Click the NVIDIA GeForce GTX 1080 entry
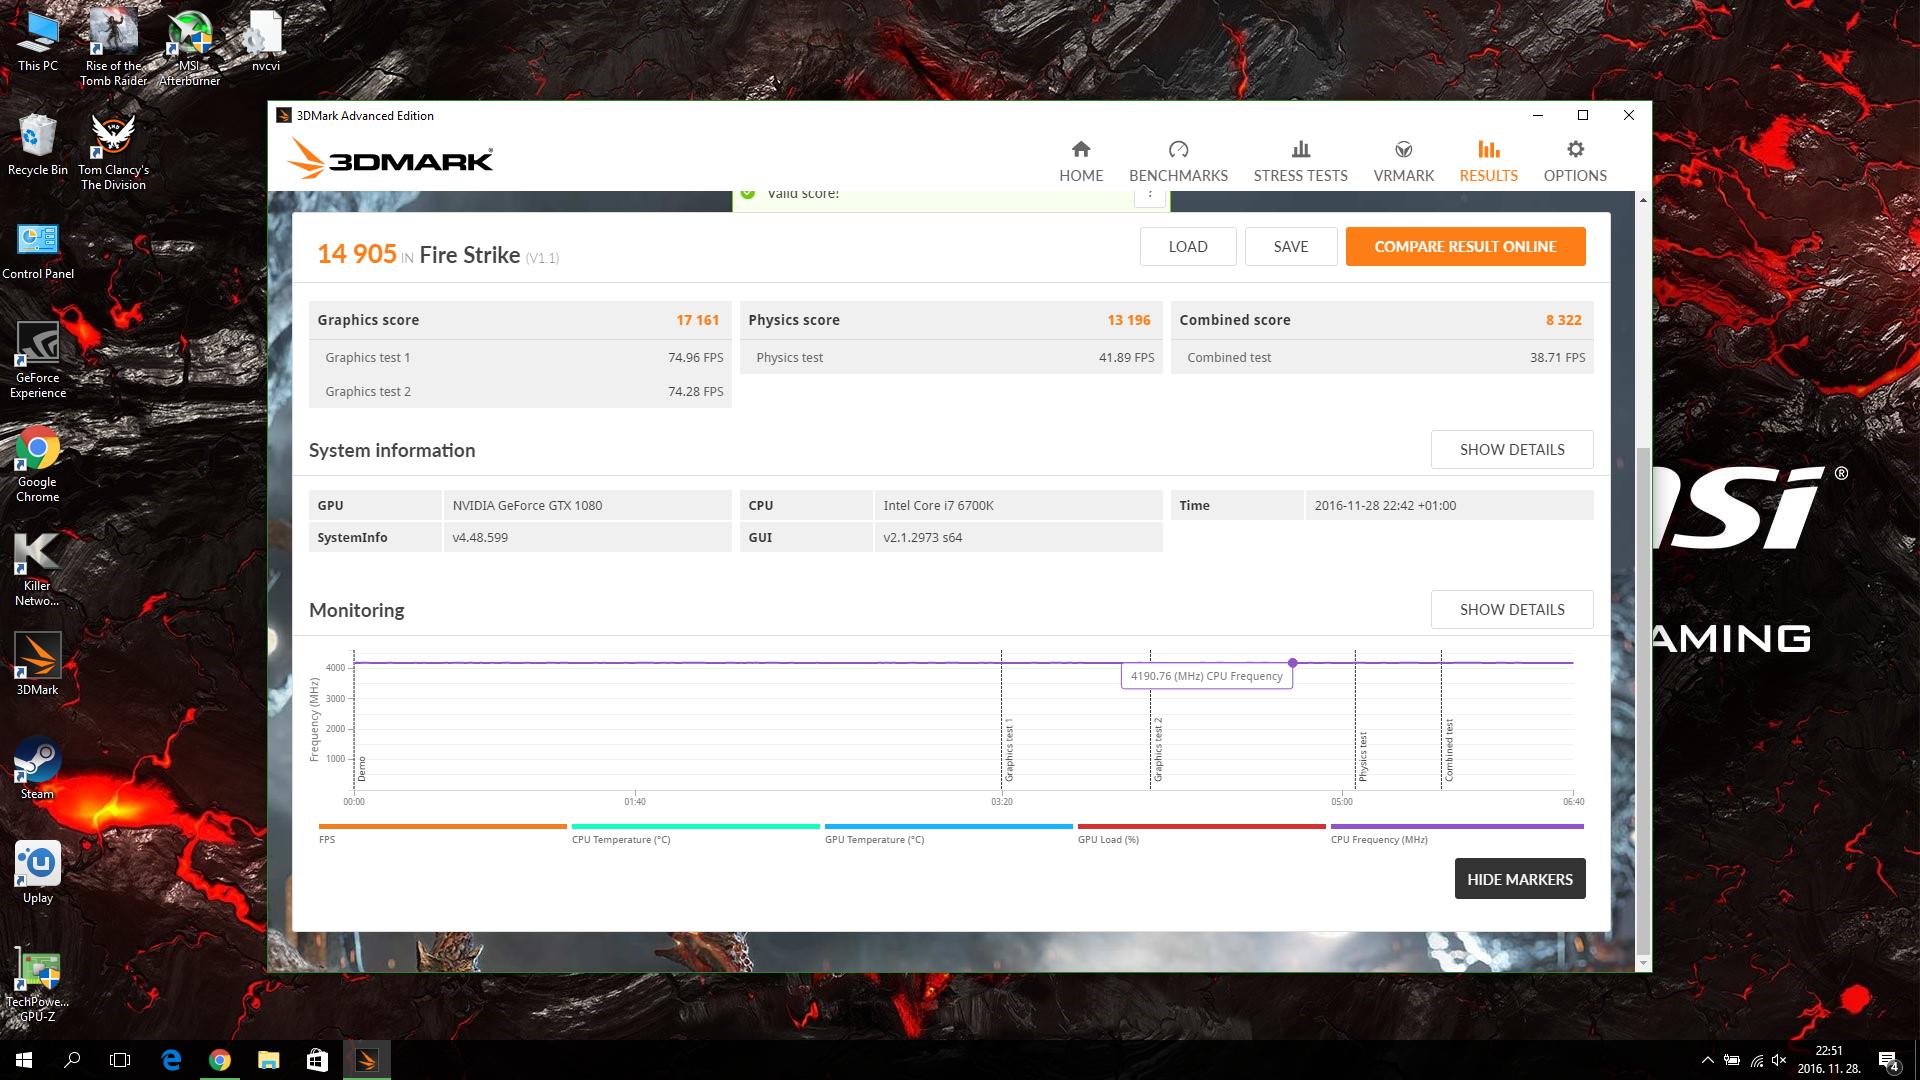 click(527, 505)
